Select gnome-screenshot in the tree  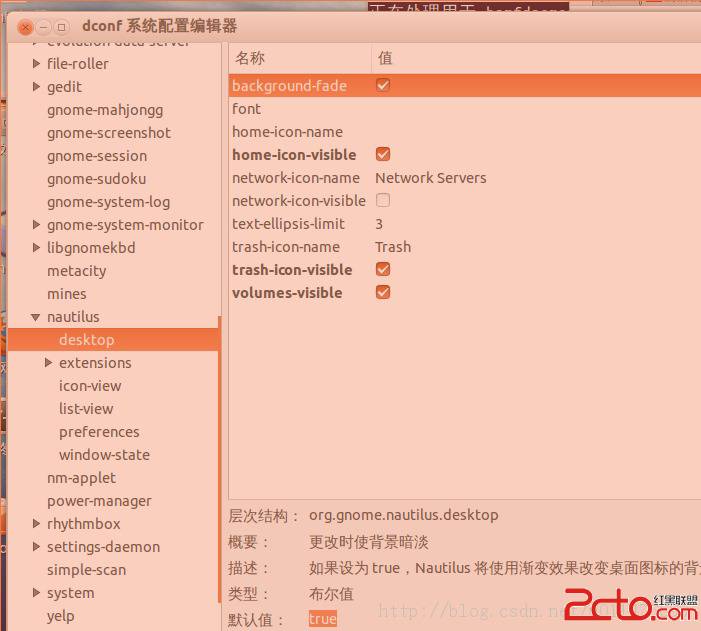pos(109,133)
